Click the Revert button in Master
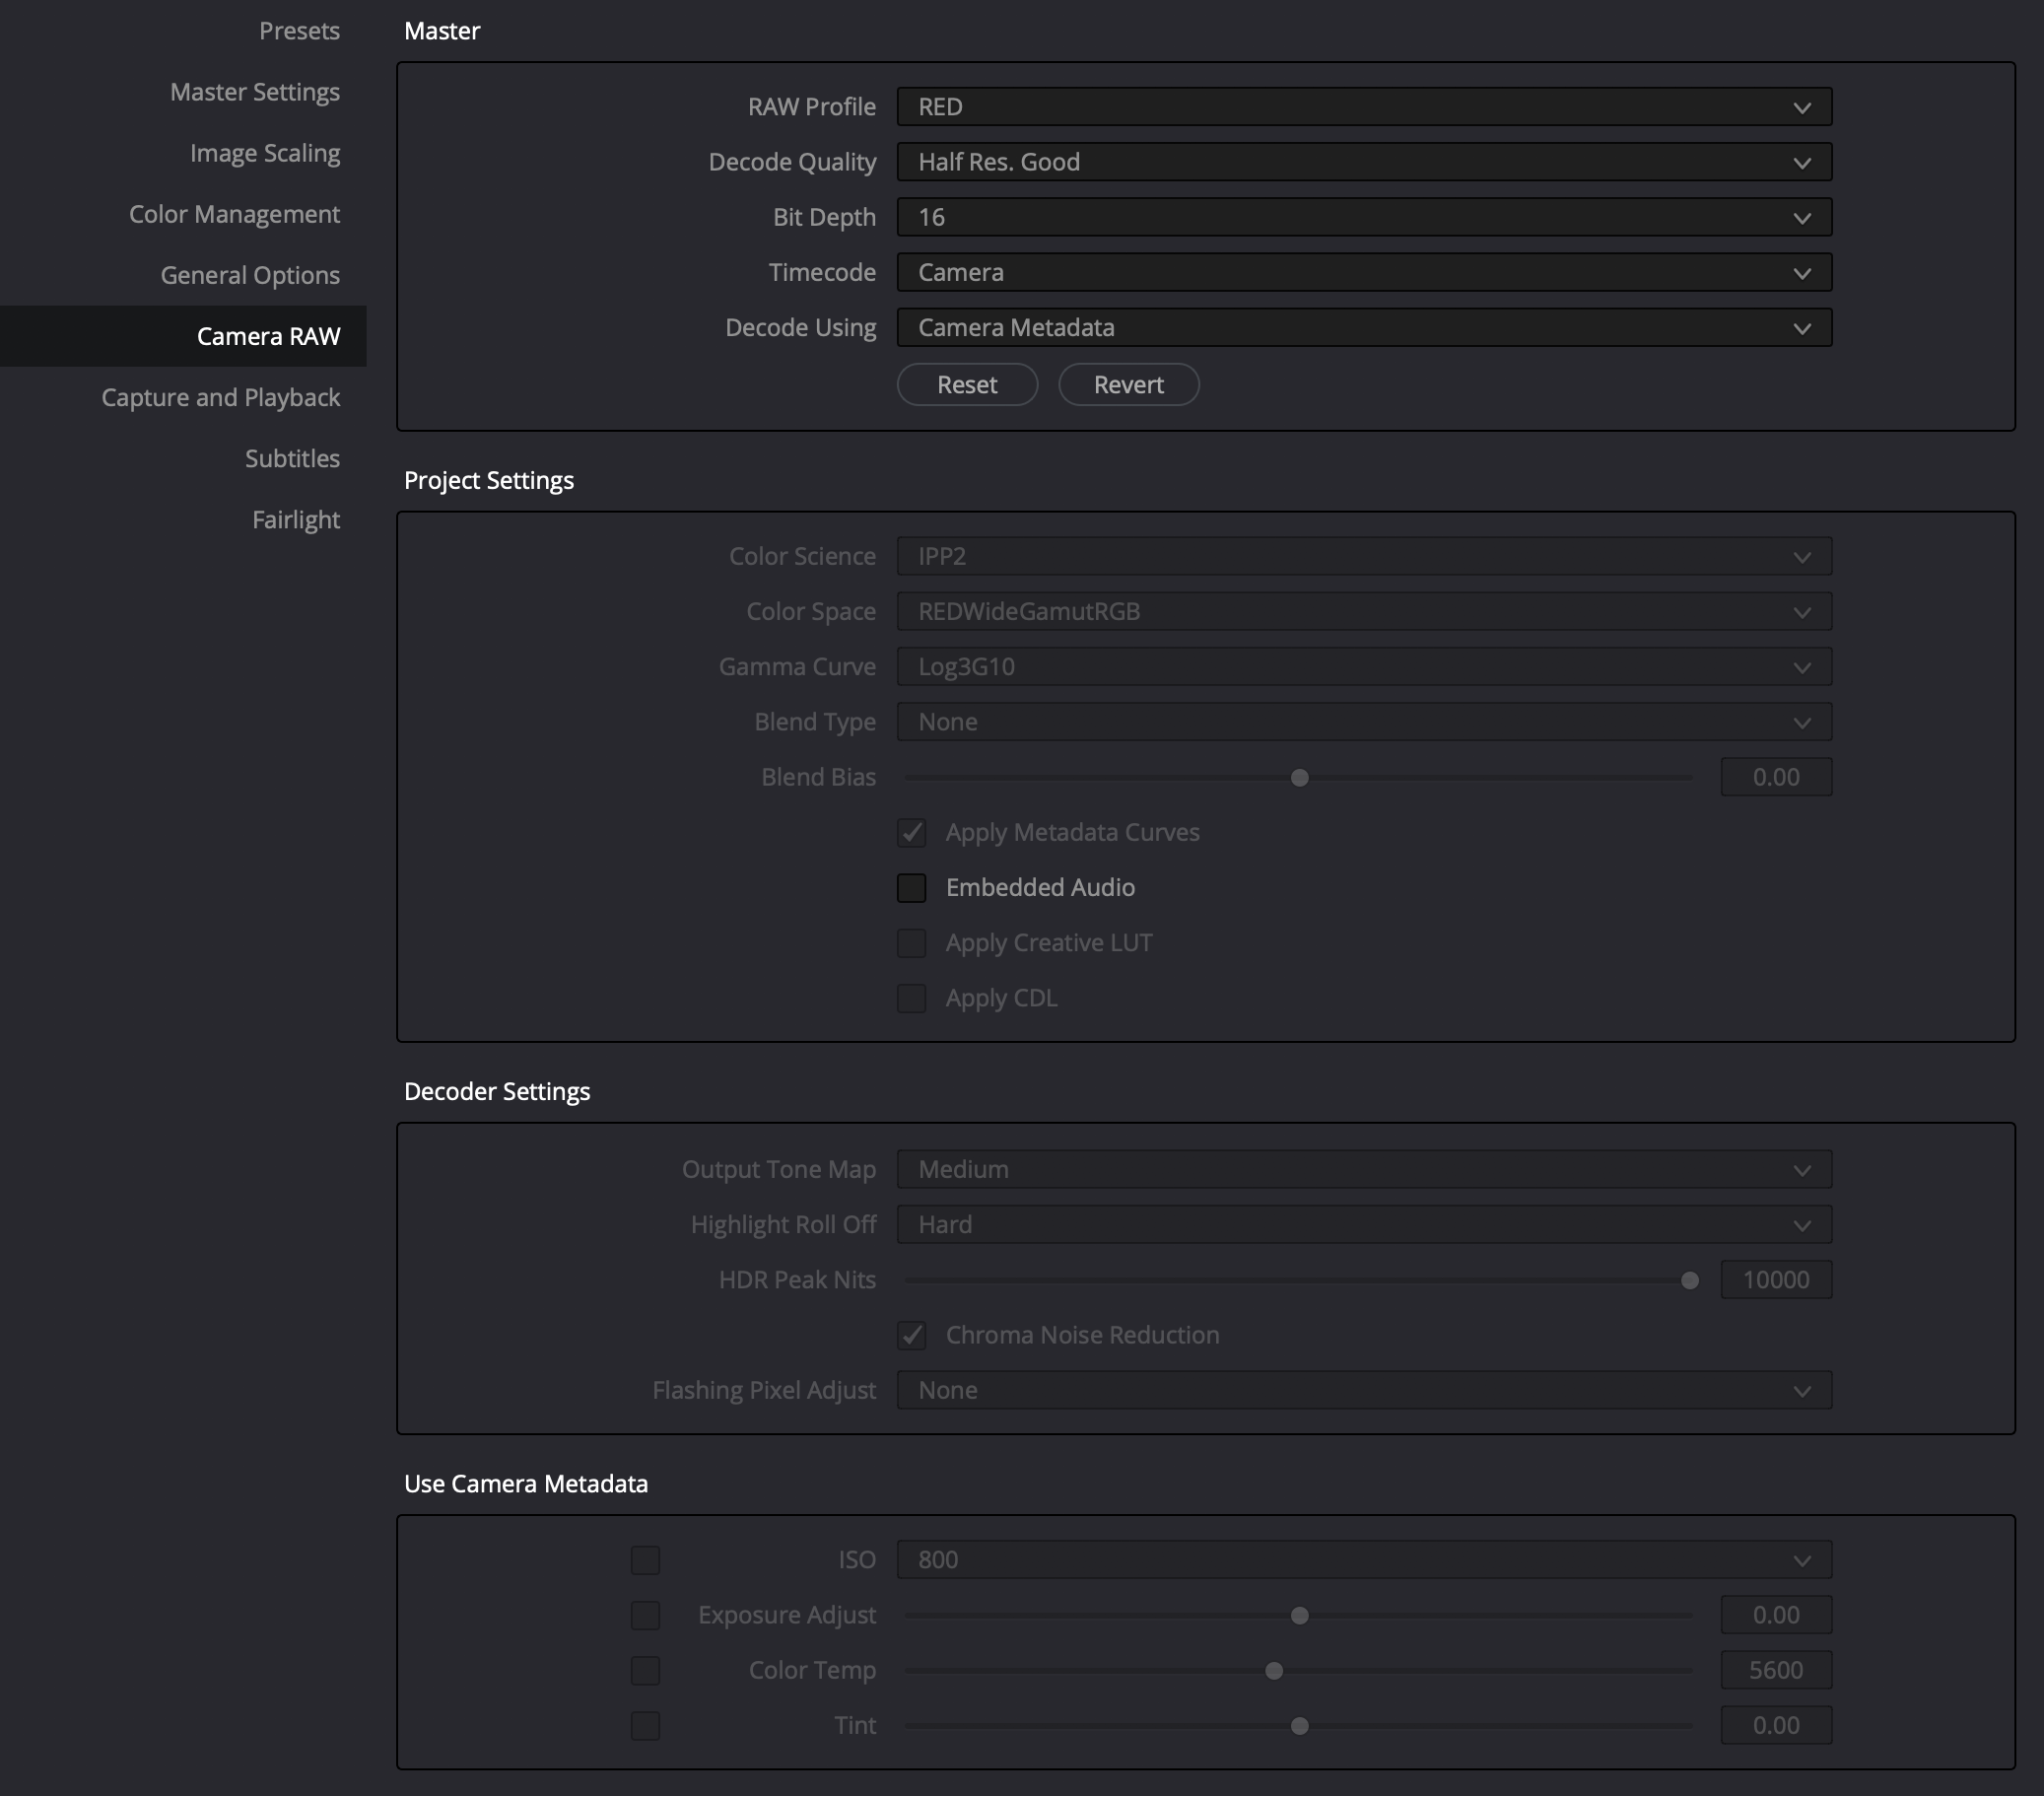The height and width of the screenshot is (1796, 2044). 1128,384
